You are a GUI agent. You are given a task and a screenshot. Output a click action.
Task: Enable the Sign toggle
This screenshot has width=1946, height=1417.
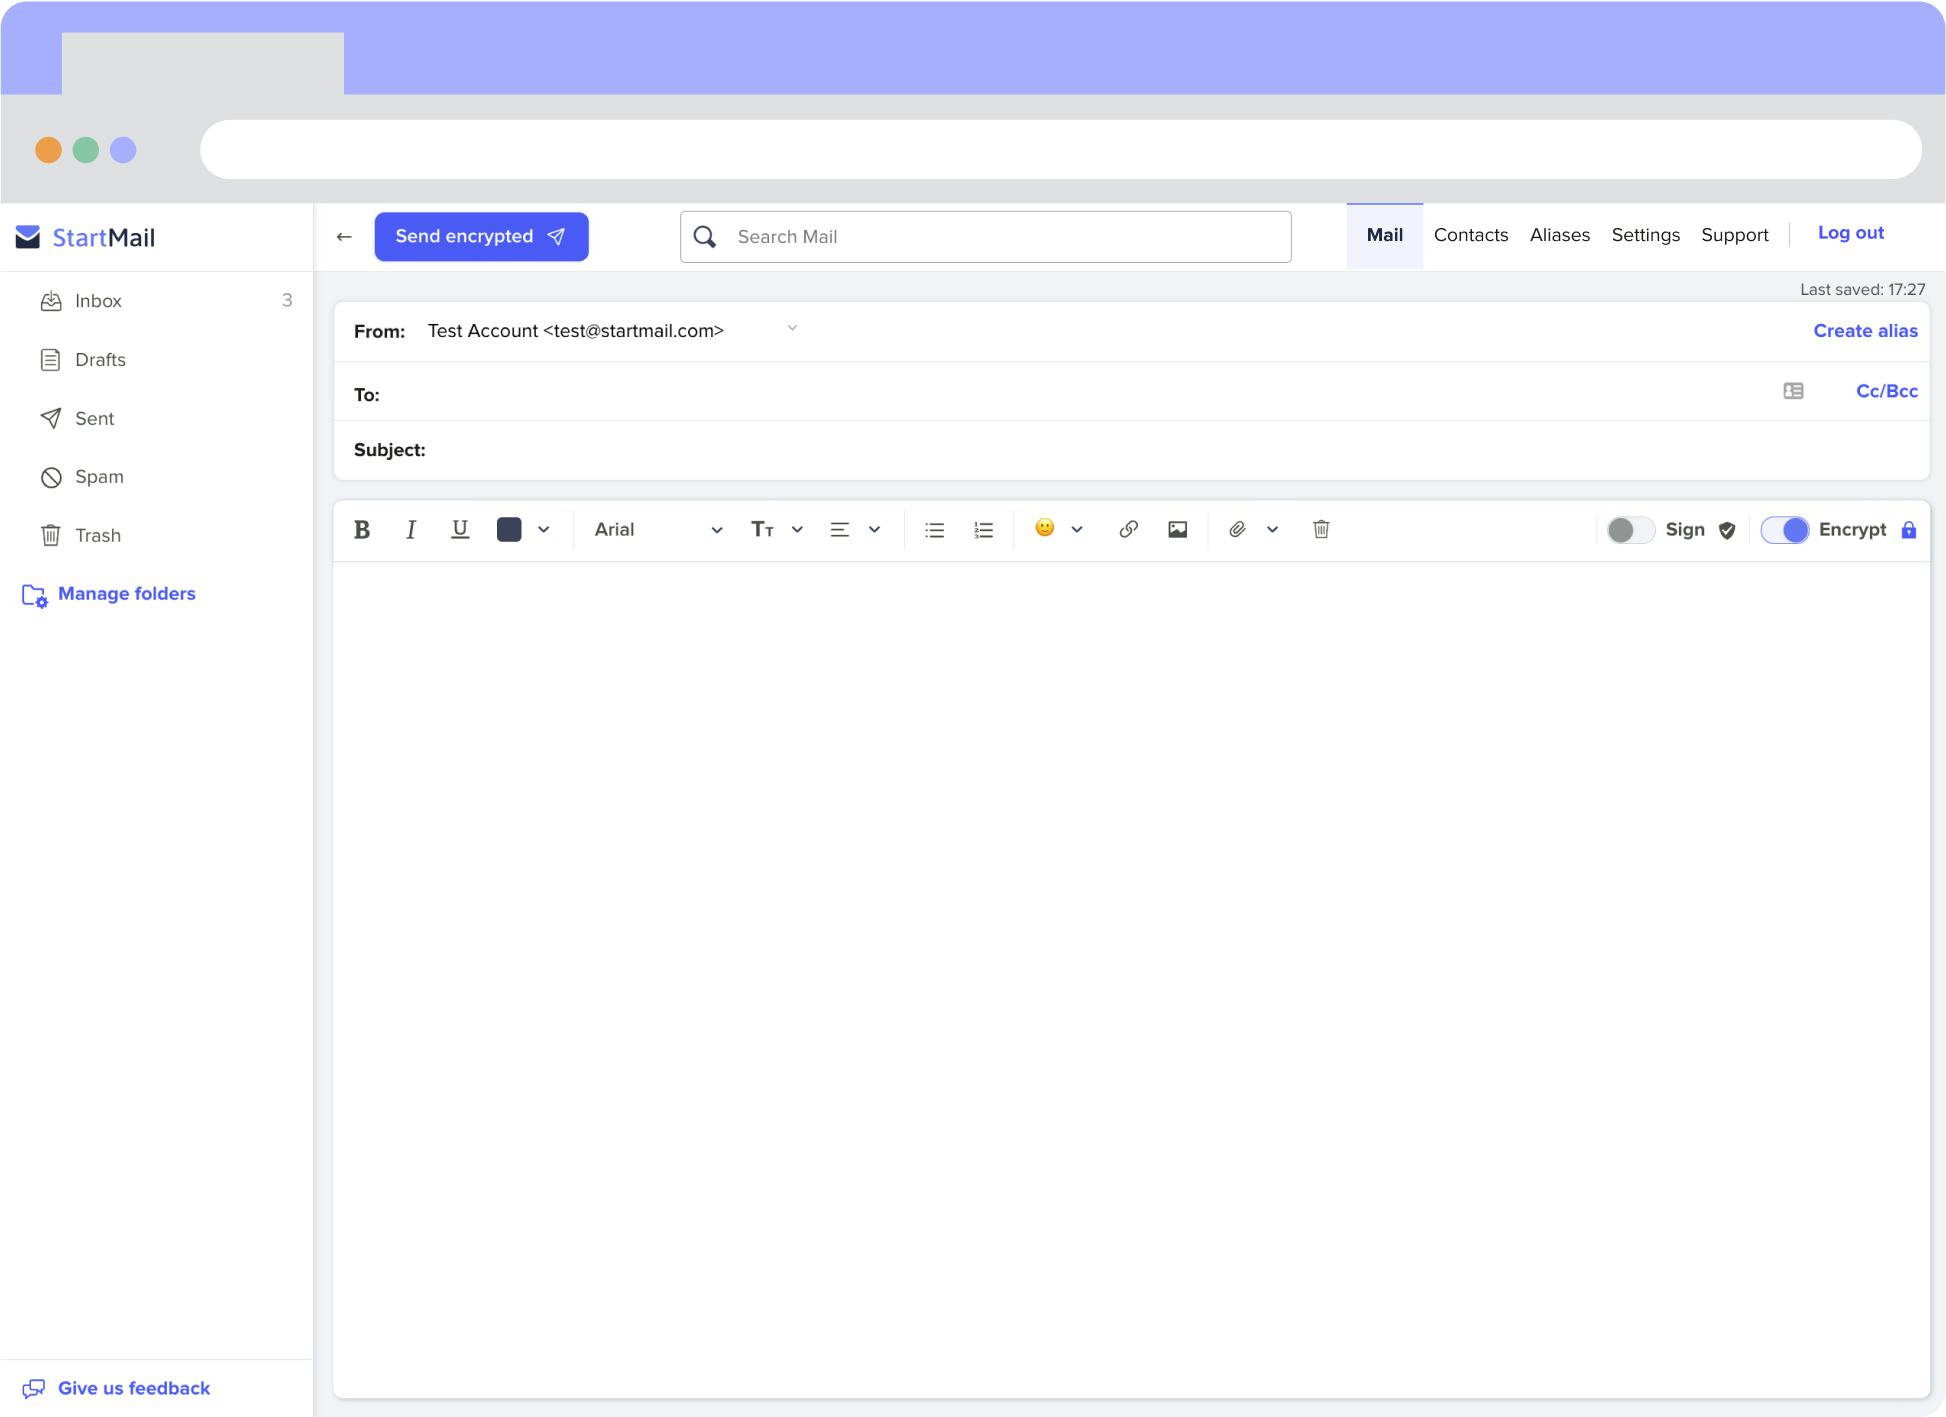(1630, 530)
